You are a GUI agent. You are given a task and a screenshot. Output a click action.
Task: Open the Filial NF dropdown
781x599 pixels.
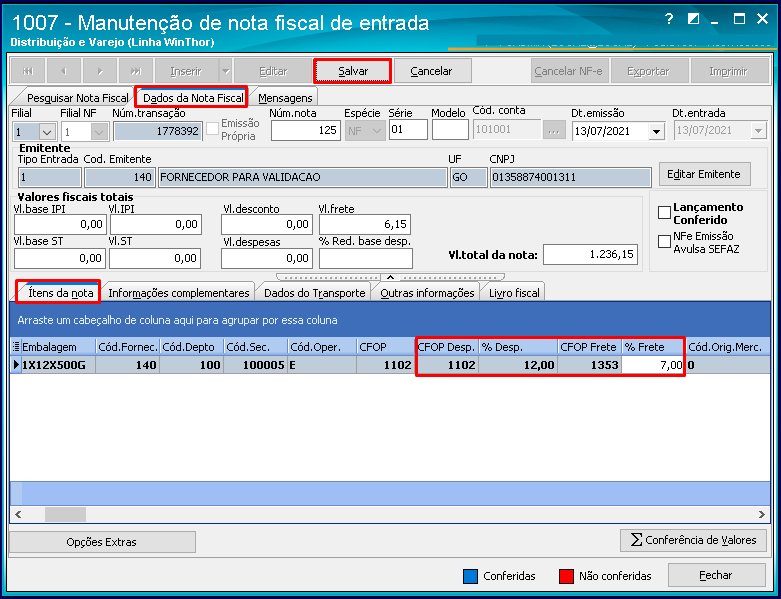pos(99,132)
